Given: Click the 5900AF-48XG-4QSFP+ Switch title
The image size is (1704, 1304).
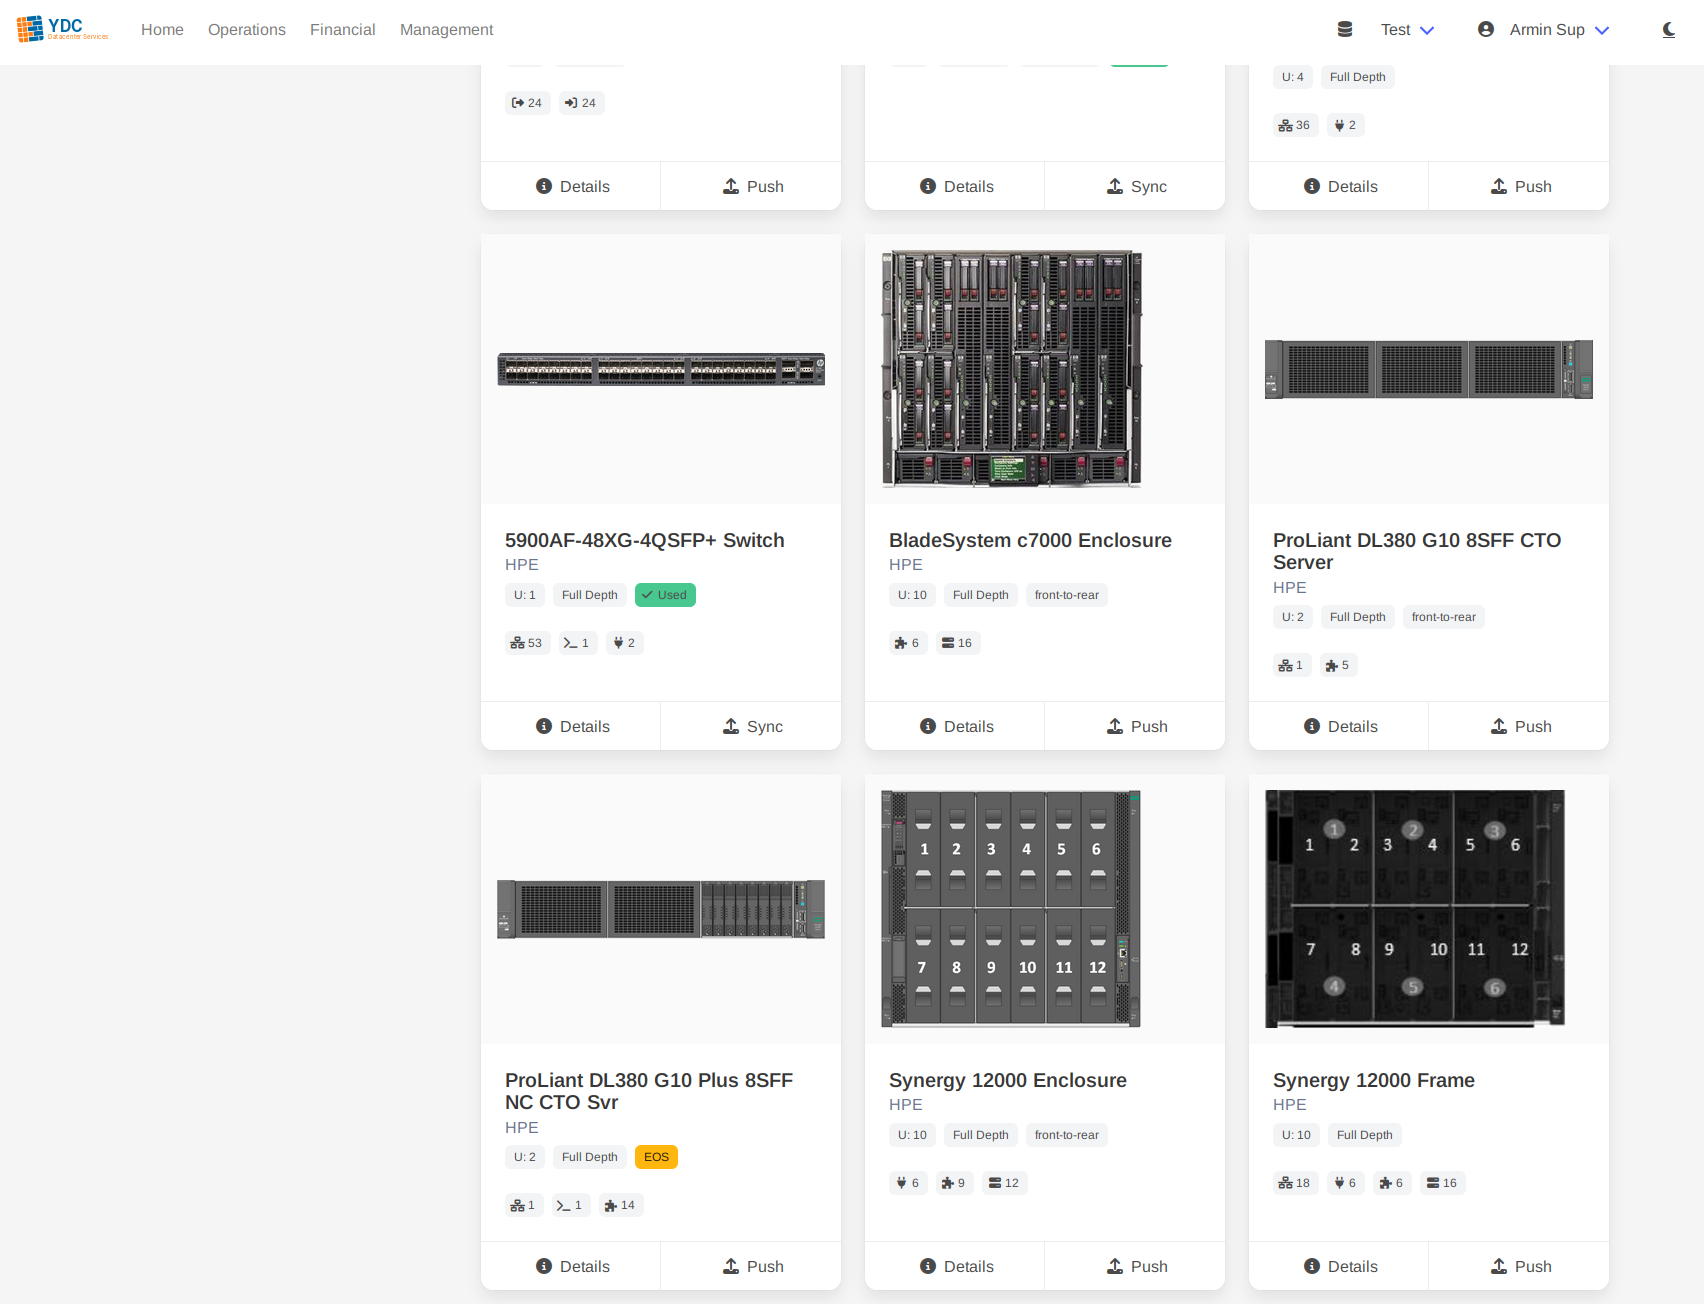Looking at the screenshot, I should pos(645,540).
